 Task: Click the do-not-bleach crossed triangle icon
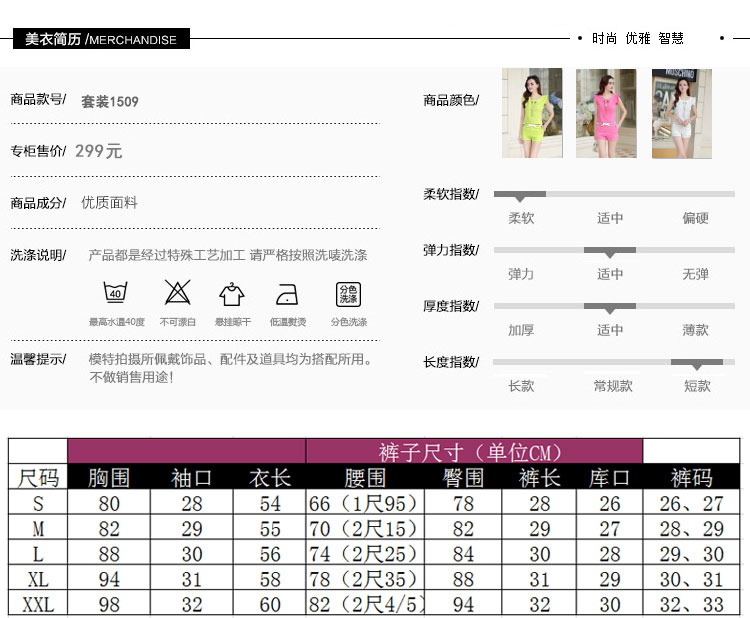point(178,293)
